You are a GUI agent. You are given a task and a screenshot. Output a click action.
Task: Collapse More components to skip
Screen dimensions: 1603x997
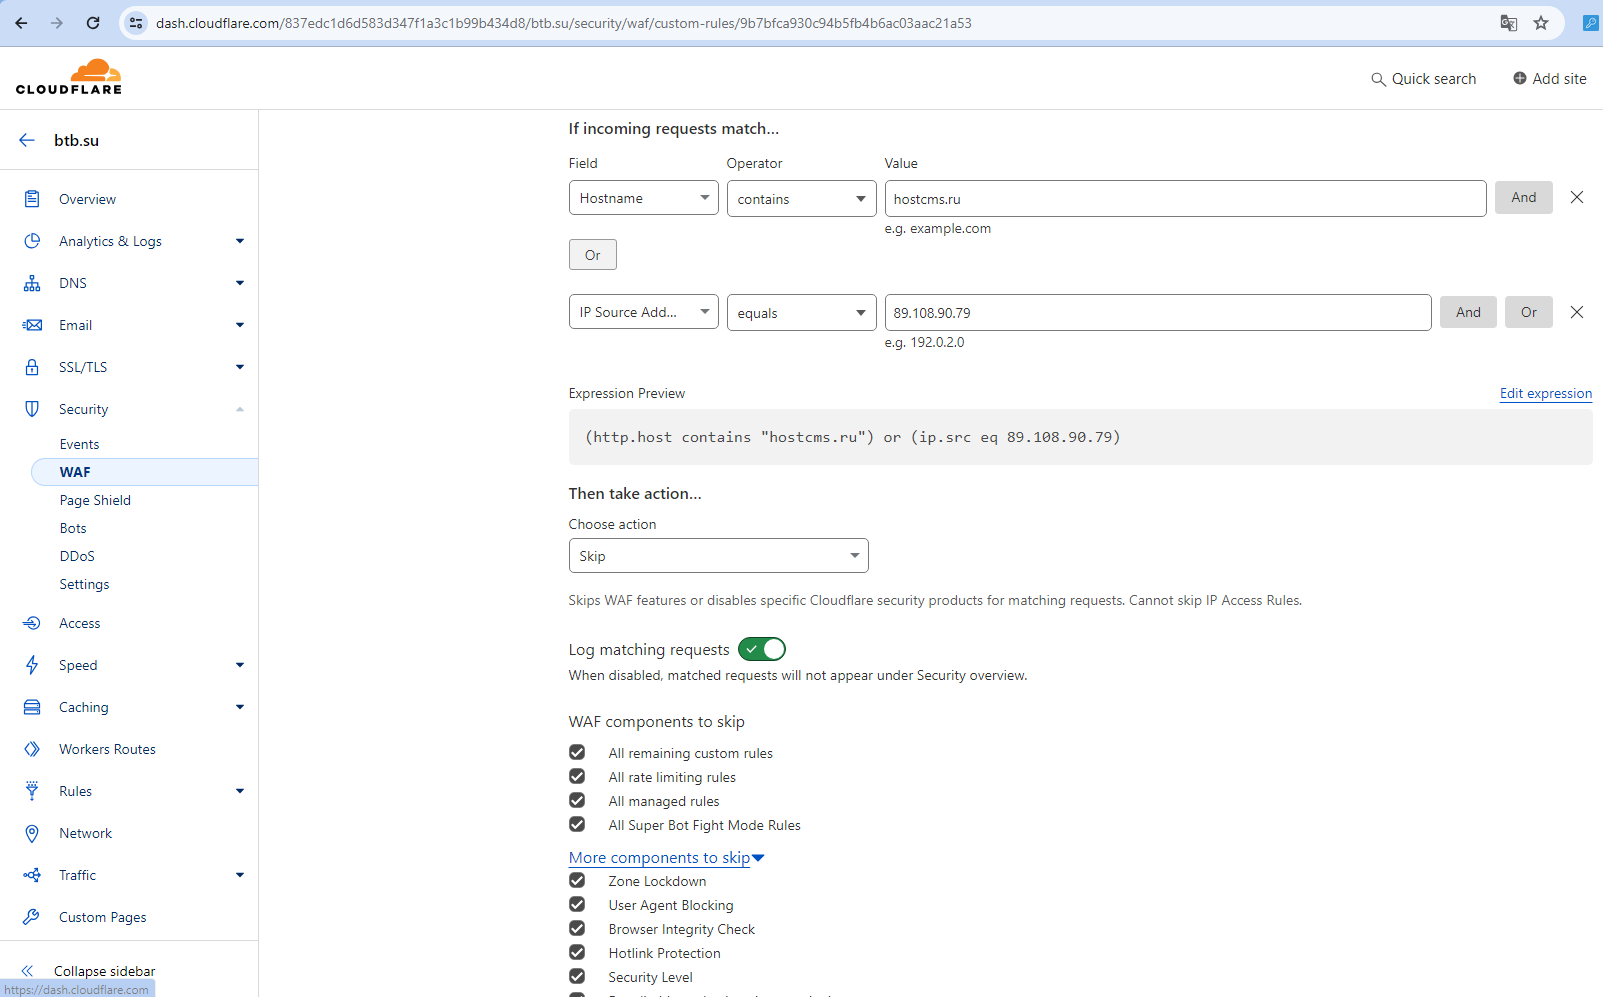pyautogui.click(x=666, y=858)
